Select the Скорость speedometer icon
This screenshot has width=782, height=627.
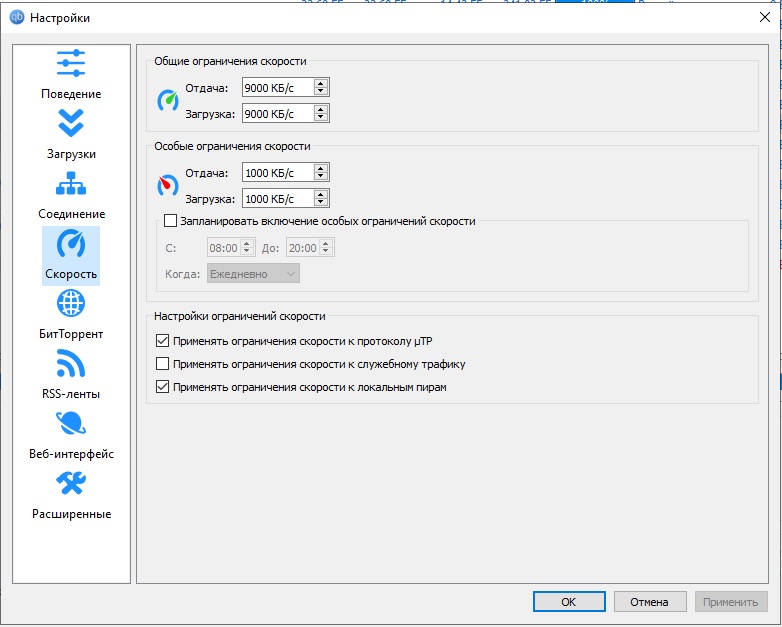[x=71, y=243]
